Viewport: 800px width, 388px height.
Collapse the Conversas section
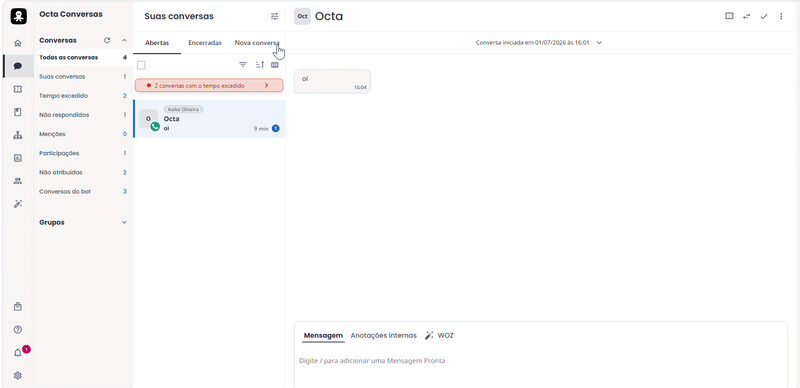(124, 40)
